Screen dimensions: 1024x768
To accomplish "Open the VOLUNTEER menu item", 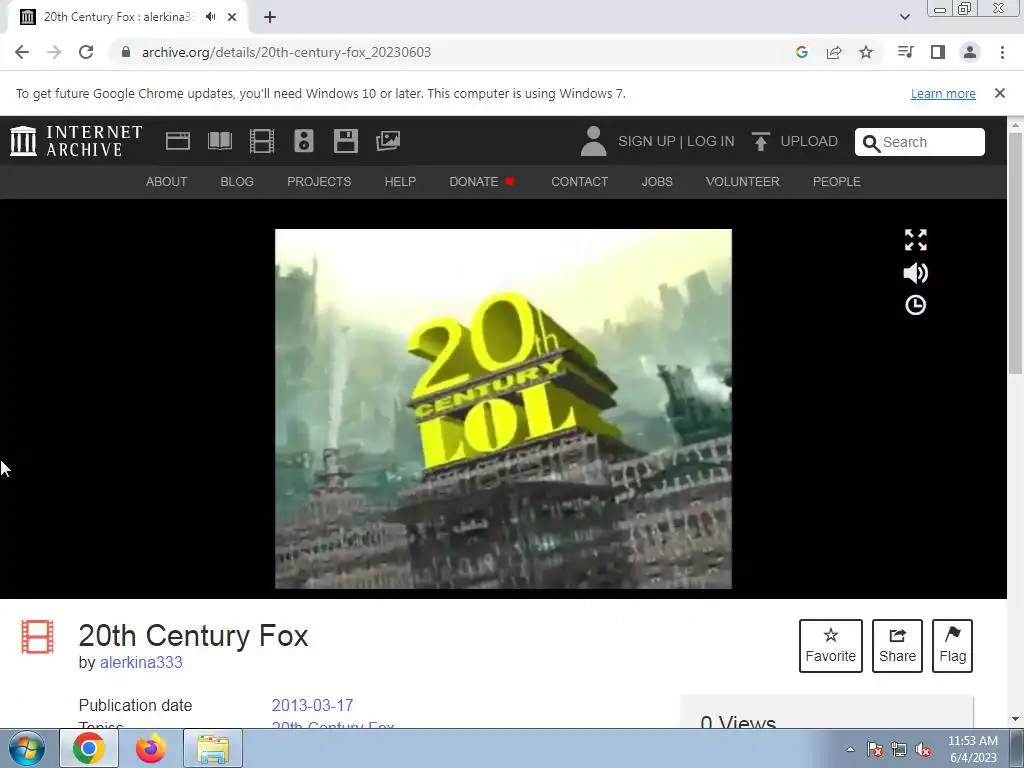I will pos(743,182).
